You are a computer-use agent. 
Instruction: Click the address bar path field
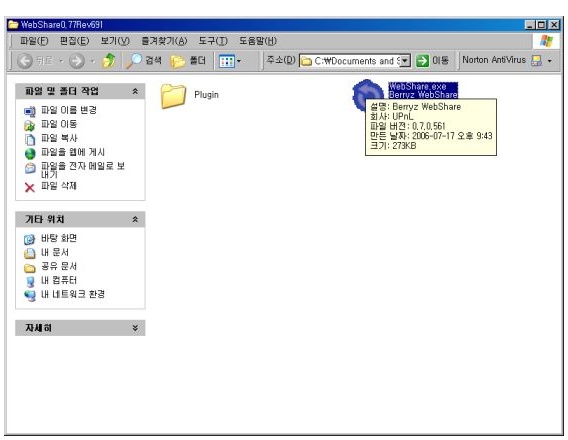click(x=355, y=60)
